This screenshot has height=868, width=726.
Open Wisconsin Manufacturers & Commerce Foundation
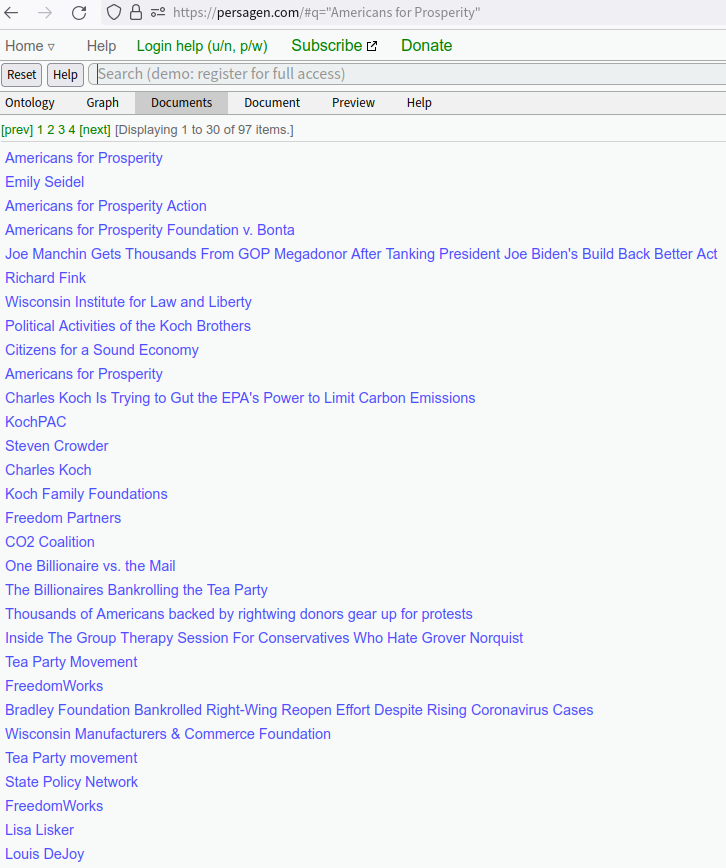click(168, 733)
